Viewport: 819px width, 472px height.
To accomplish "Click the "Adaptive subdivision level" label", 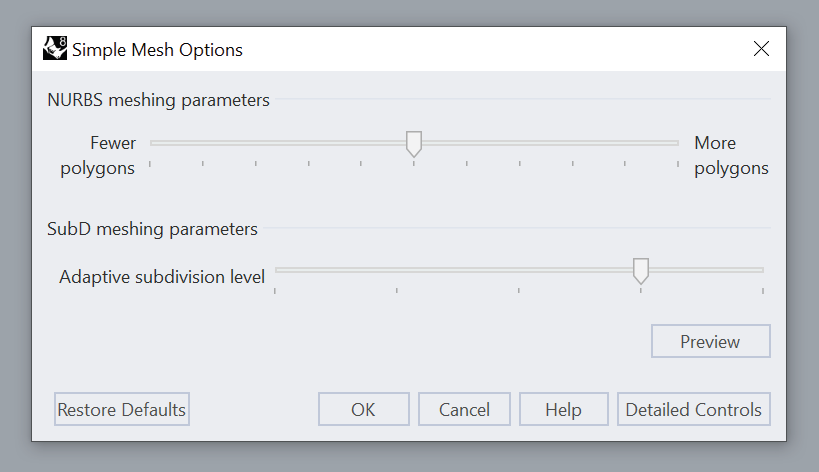I will pos(162,277).
